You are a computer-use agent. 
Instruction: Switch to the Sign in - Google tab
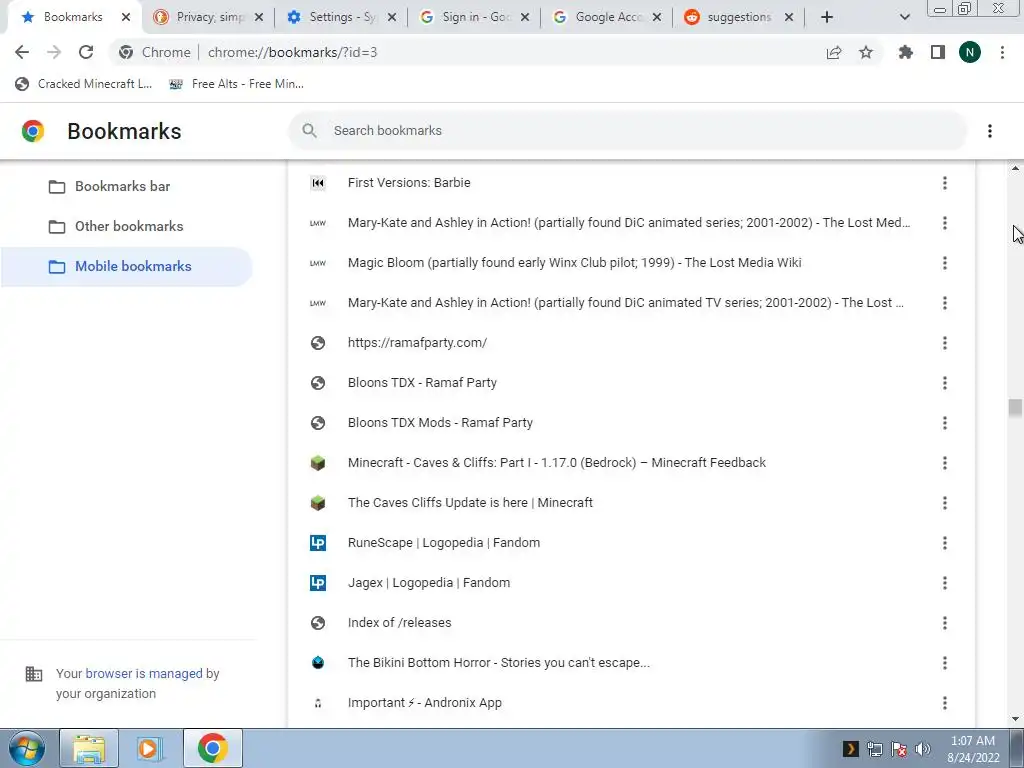click(474, 18)
